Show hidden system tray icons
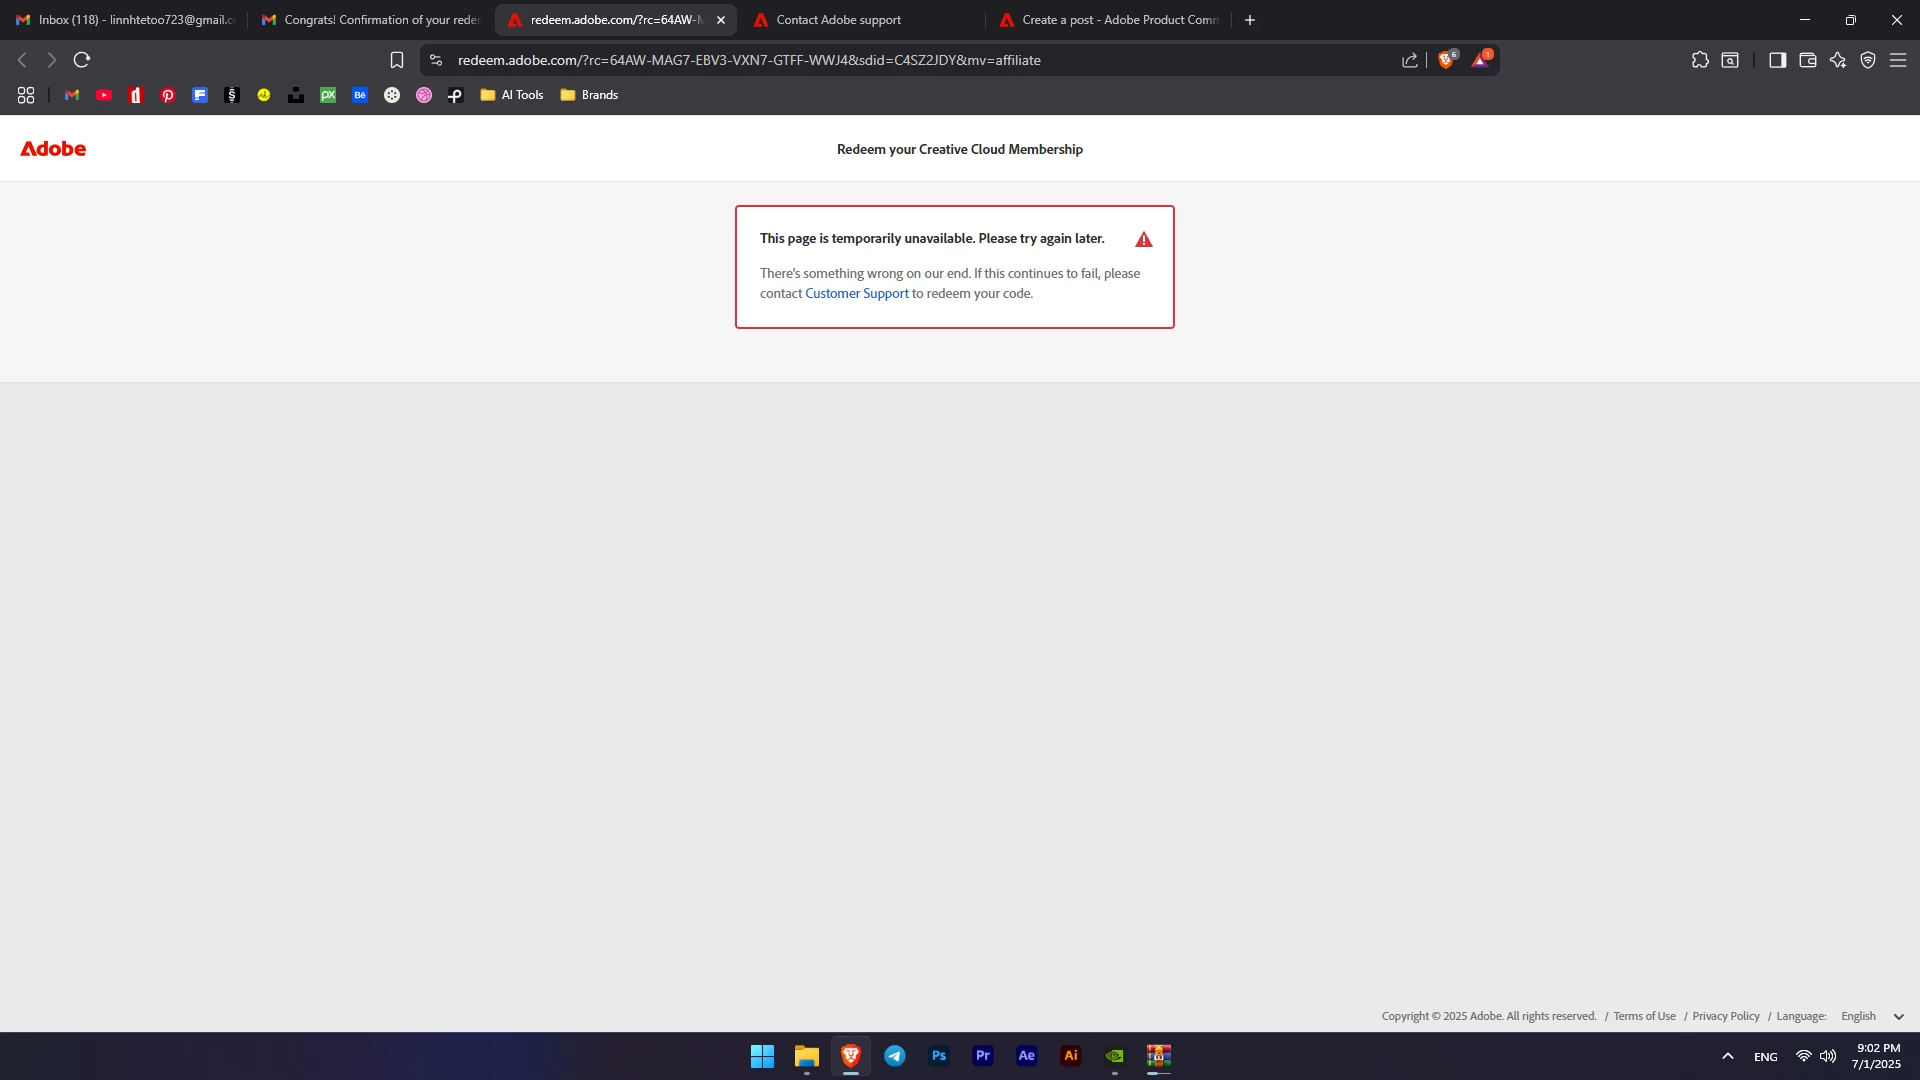 coord(1727,1056)
